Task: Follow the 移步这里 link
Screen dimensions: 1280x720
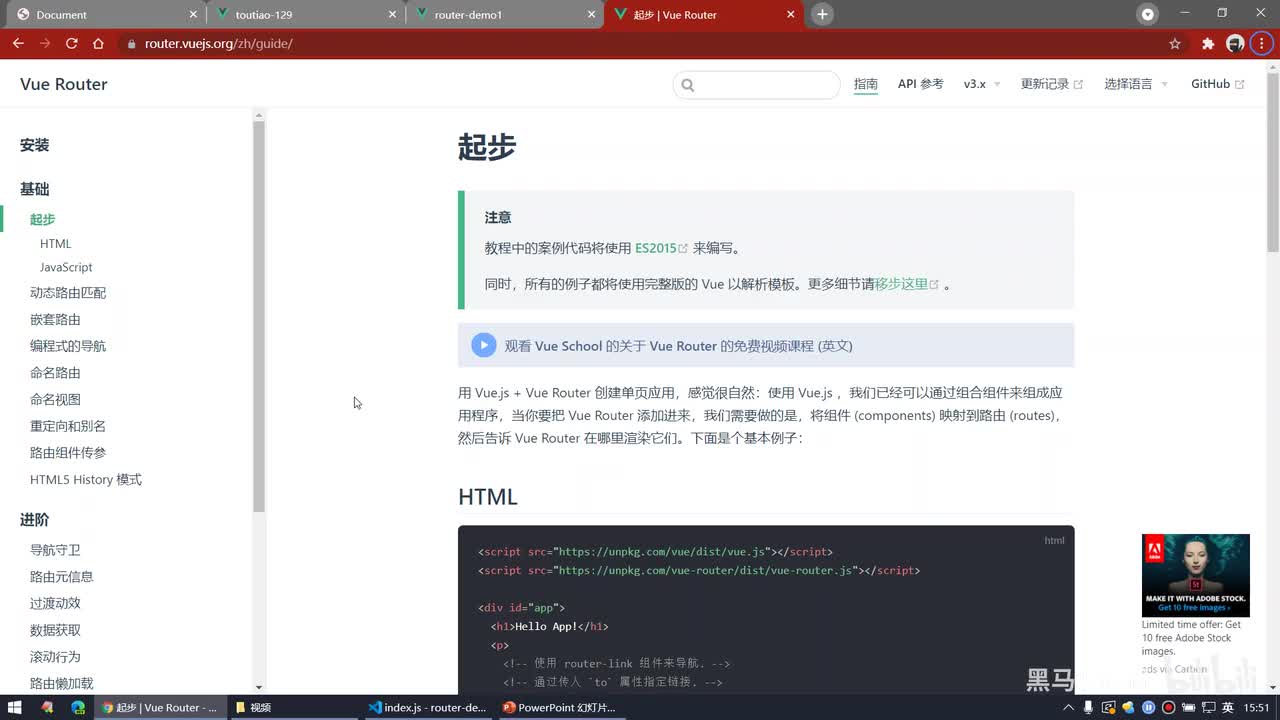Action: click(x=907, y=284)
